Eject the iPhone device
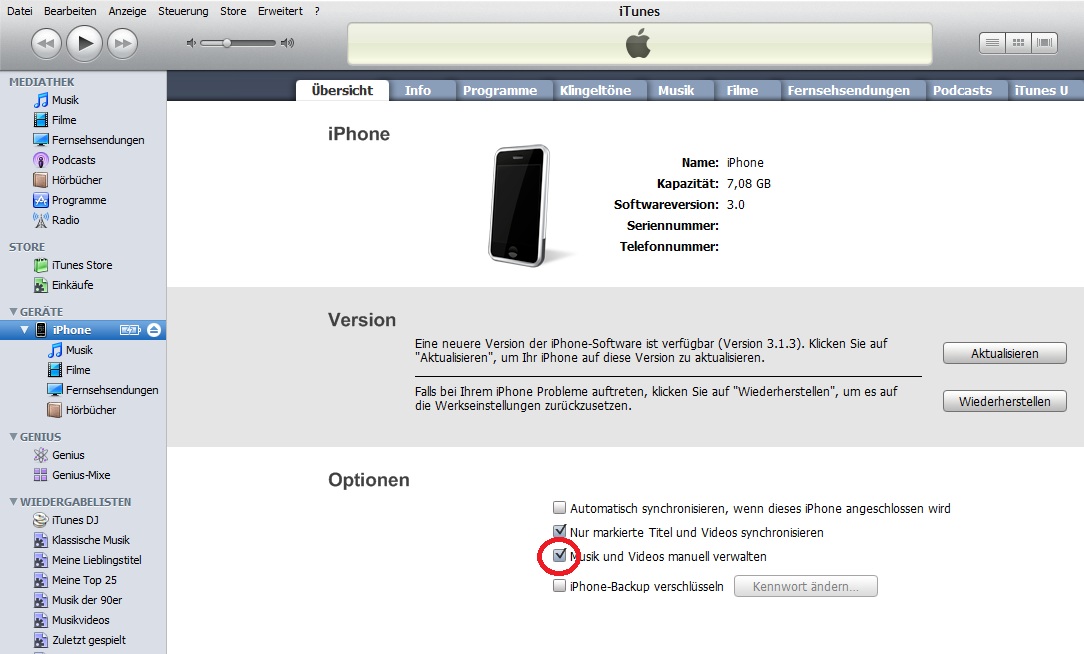 [x=154, y=330]
